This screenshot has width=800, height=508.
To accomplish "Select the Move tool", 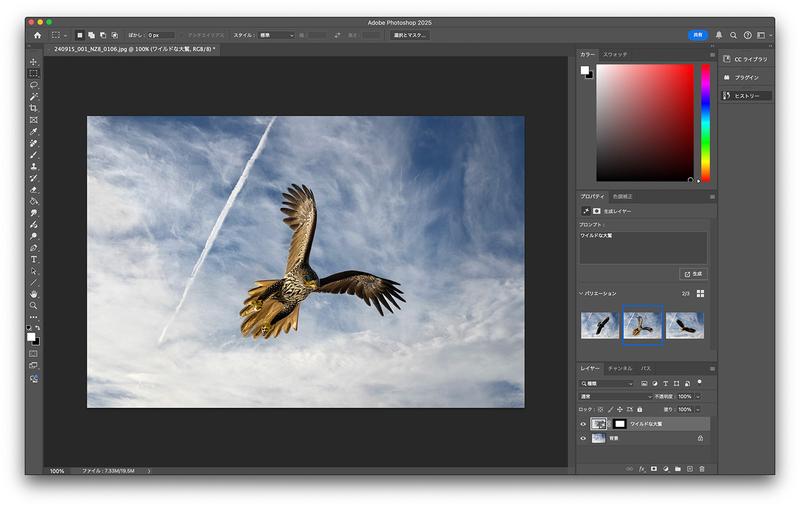I will (33, 62).
